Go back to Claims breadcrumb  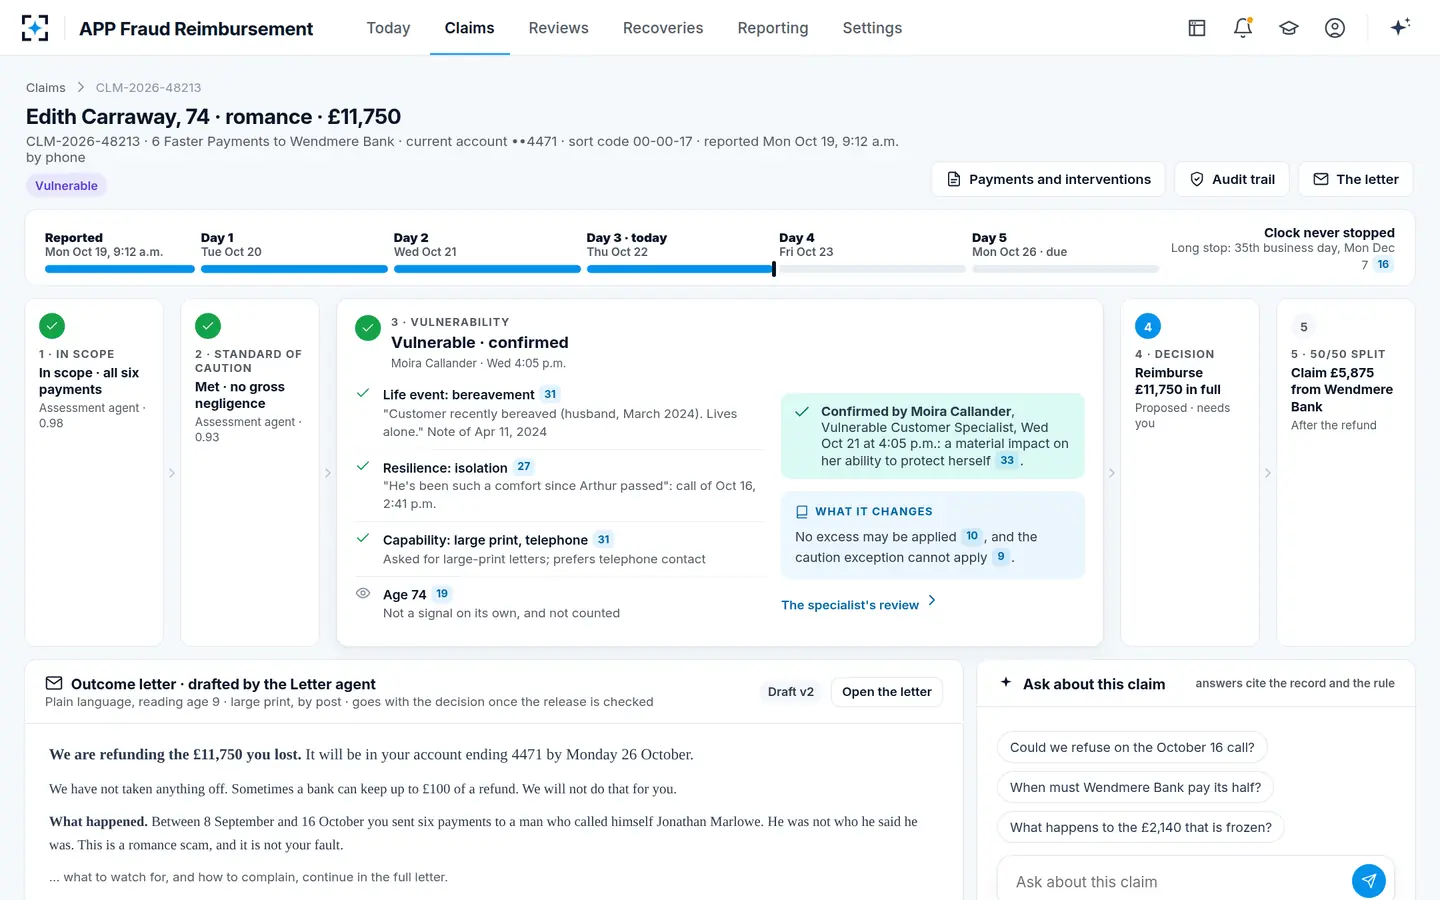(46, 87)
